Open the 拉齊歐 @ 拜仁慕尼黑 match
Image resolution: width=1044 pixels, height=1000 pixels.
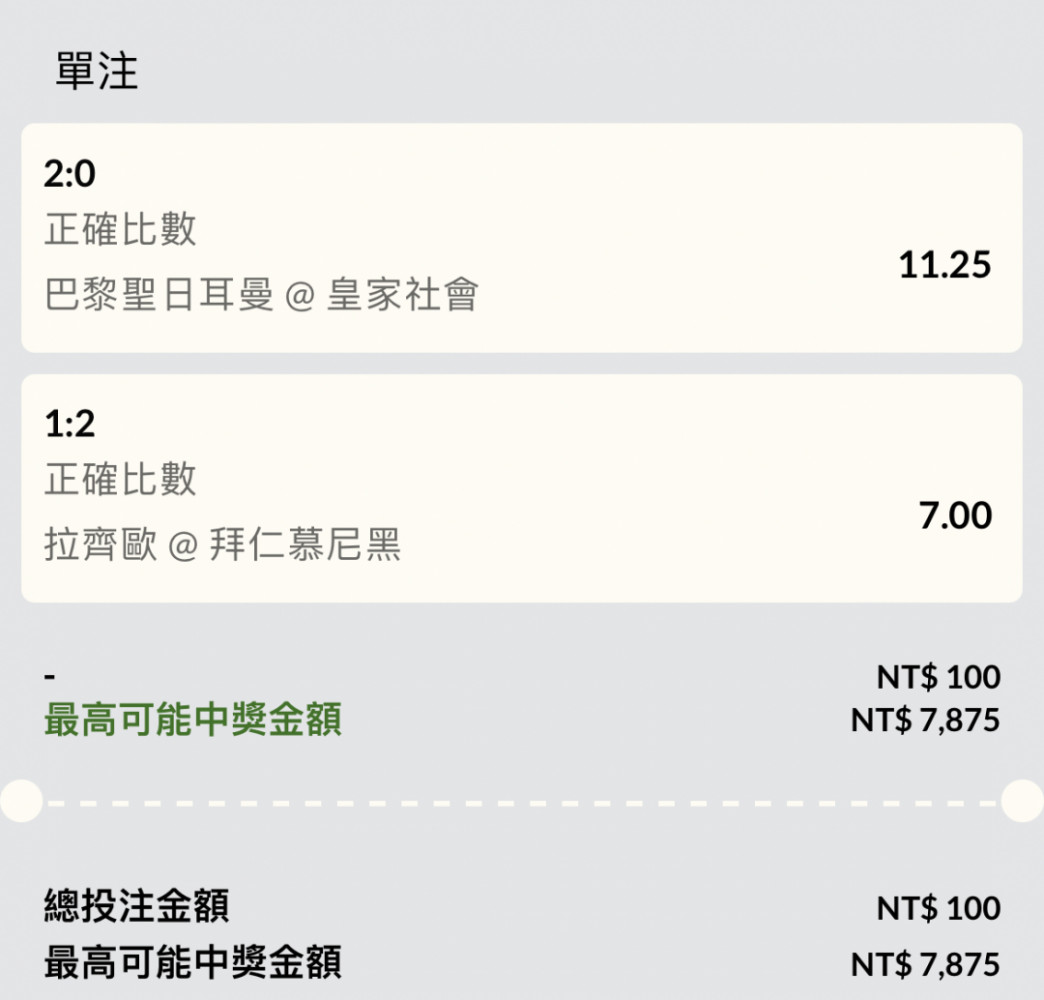pyautogui.click(x=222, y=544)
